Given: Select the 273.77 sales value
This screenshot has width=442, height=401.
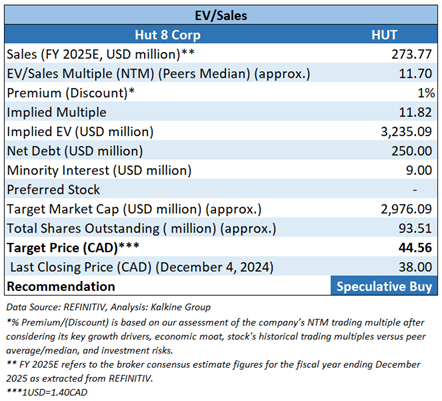Looking at the screenshot, I should (411, 54).
